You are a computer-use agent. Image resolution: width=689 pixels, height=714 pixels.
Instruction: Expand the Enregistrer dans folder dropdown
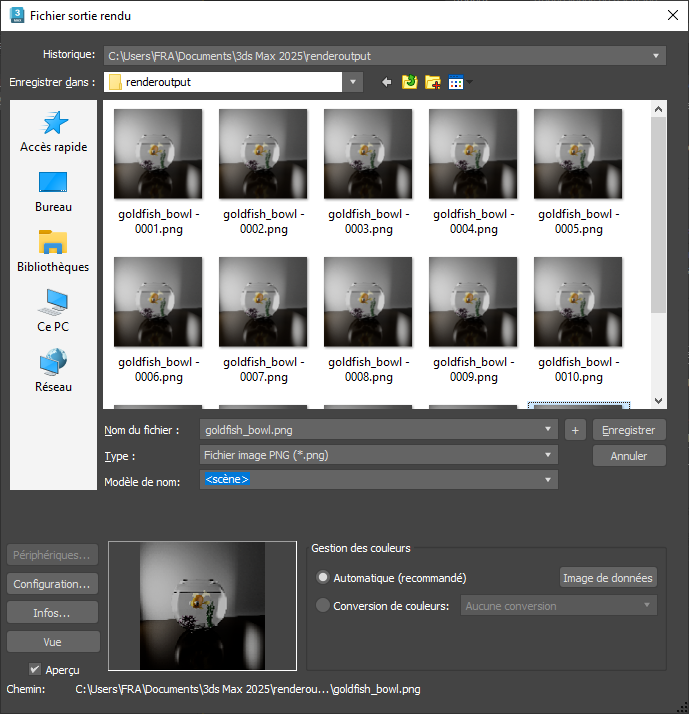tap(353, 82)
